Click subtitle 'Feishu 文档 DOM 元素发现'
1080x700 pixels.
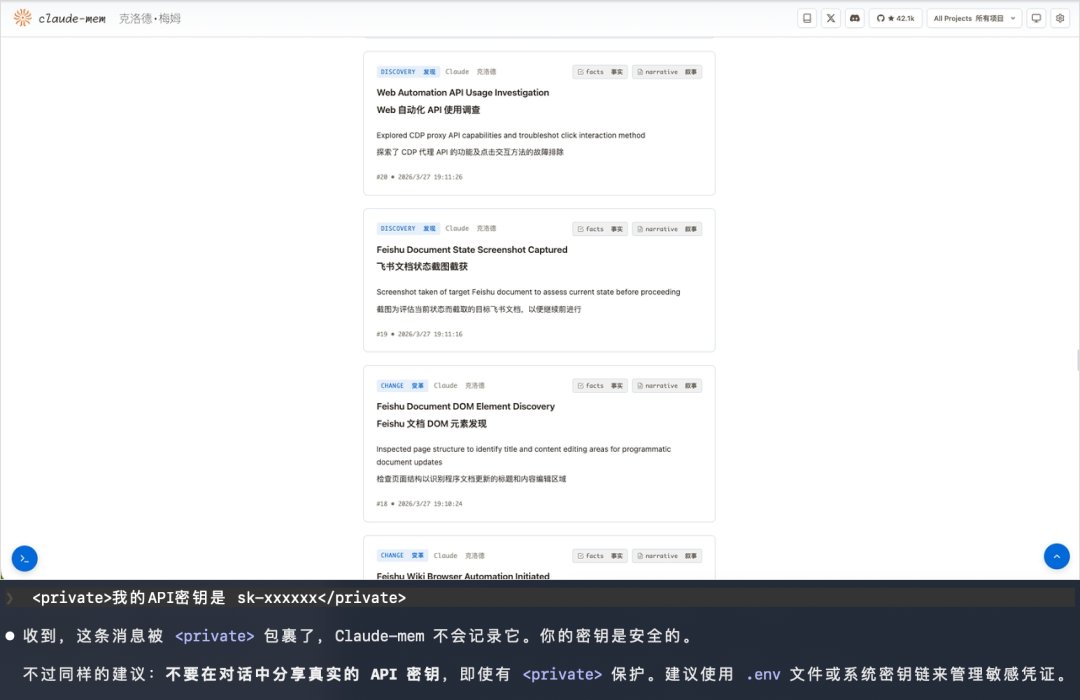click(431, 424)
